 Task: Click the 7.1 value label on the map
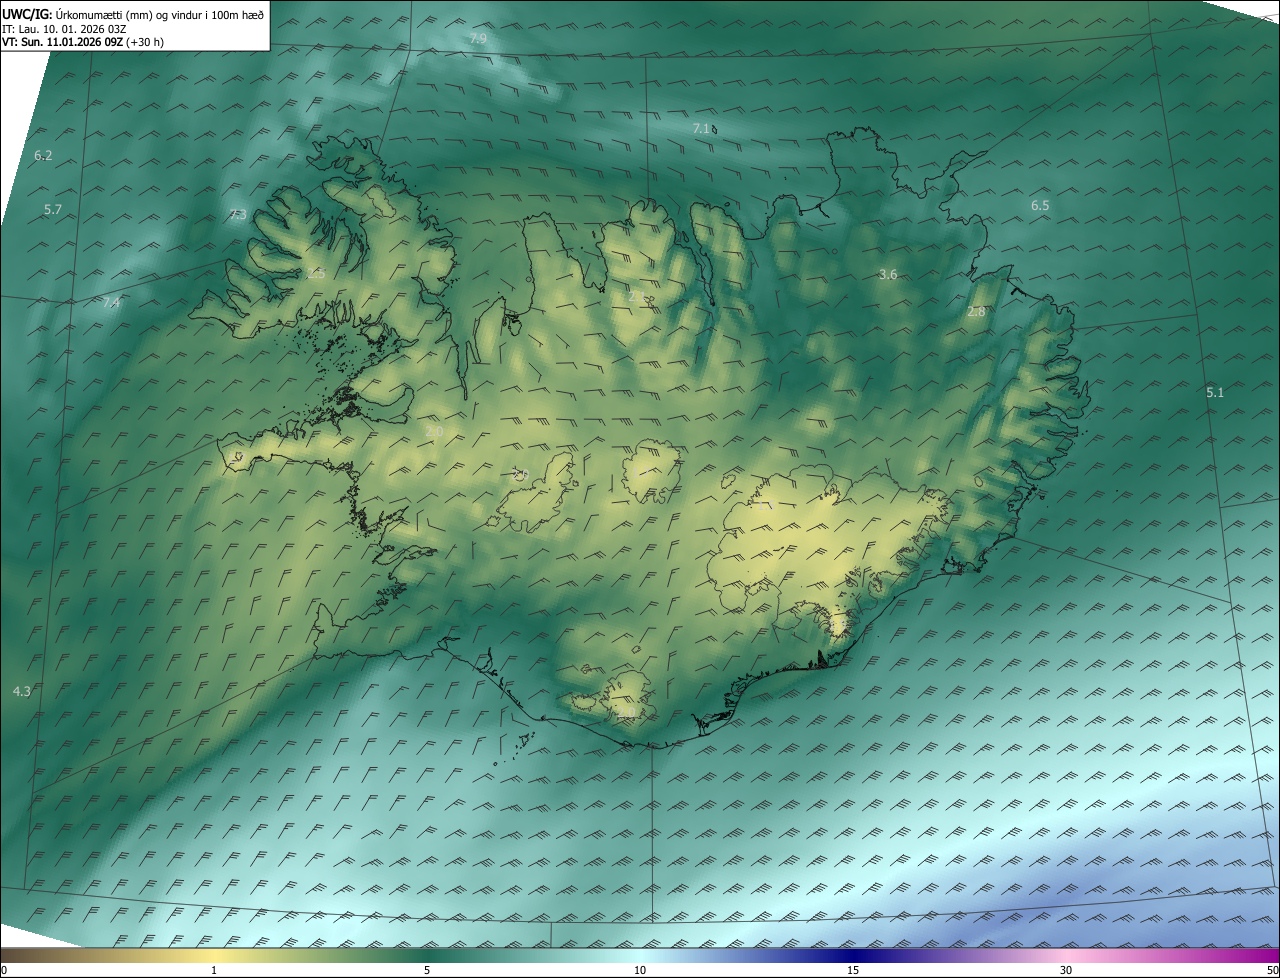point(701,128)
